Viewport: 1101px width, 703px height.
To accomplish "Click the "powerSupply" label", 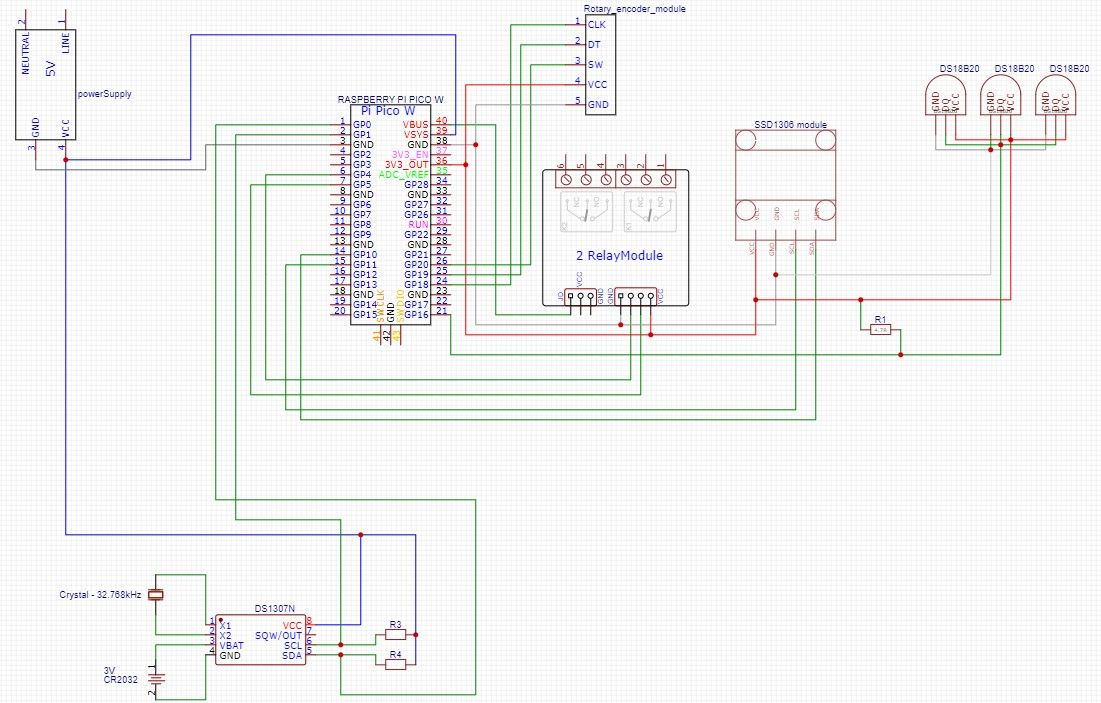I will (105, 93).
